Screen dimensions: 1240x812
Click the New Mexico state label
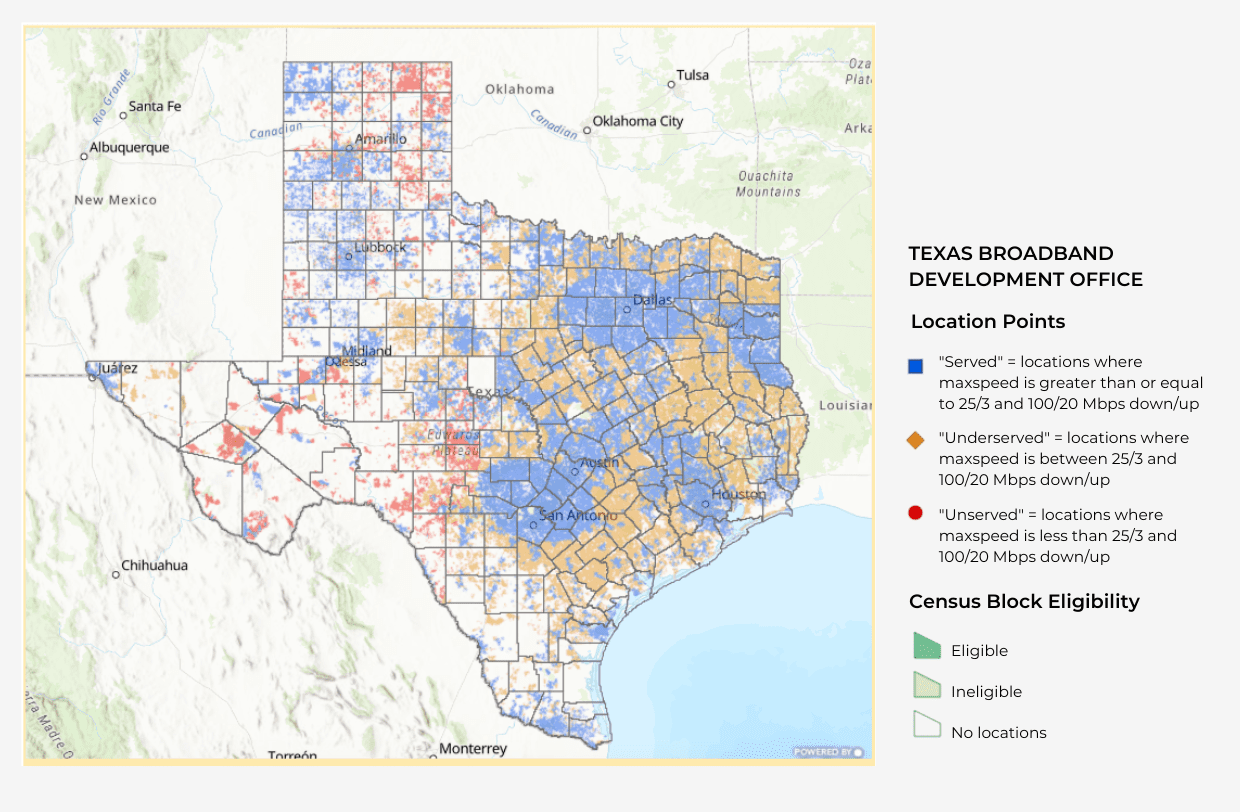pyautogui.click(x=116, y=200)
